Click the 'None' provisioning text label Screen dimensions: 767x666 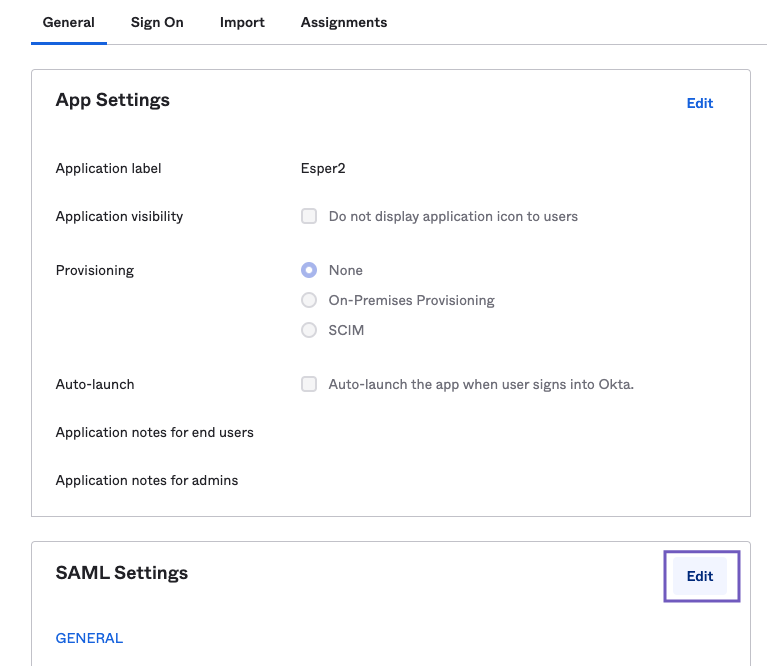pos(346,270)
